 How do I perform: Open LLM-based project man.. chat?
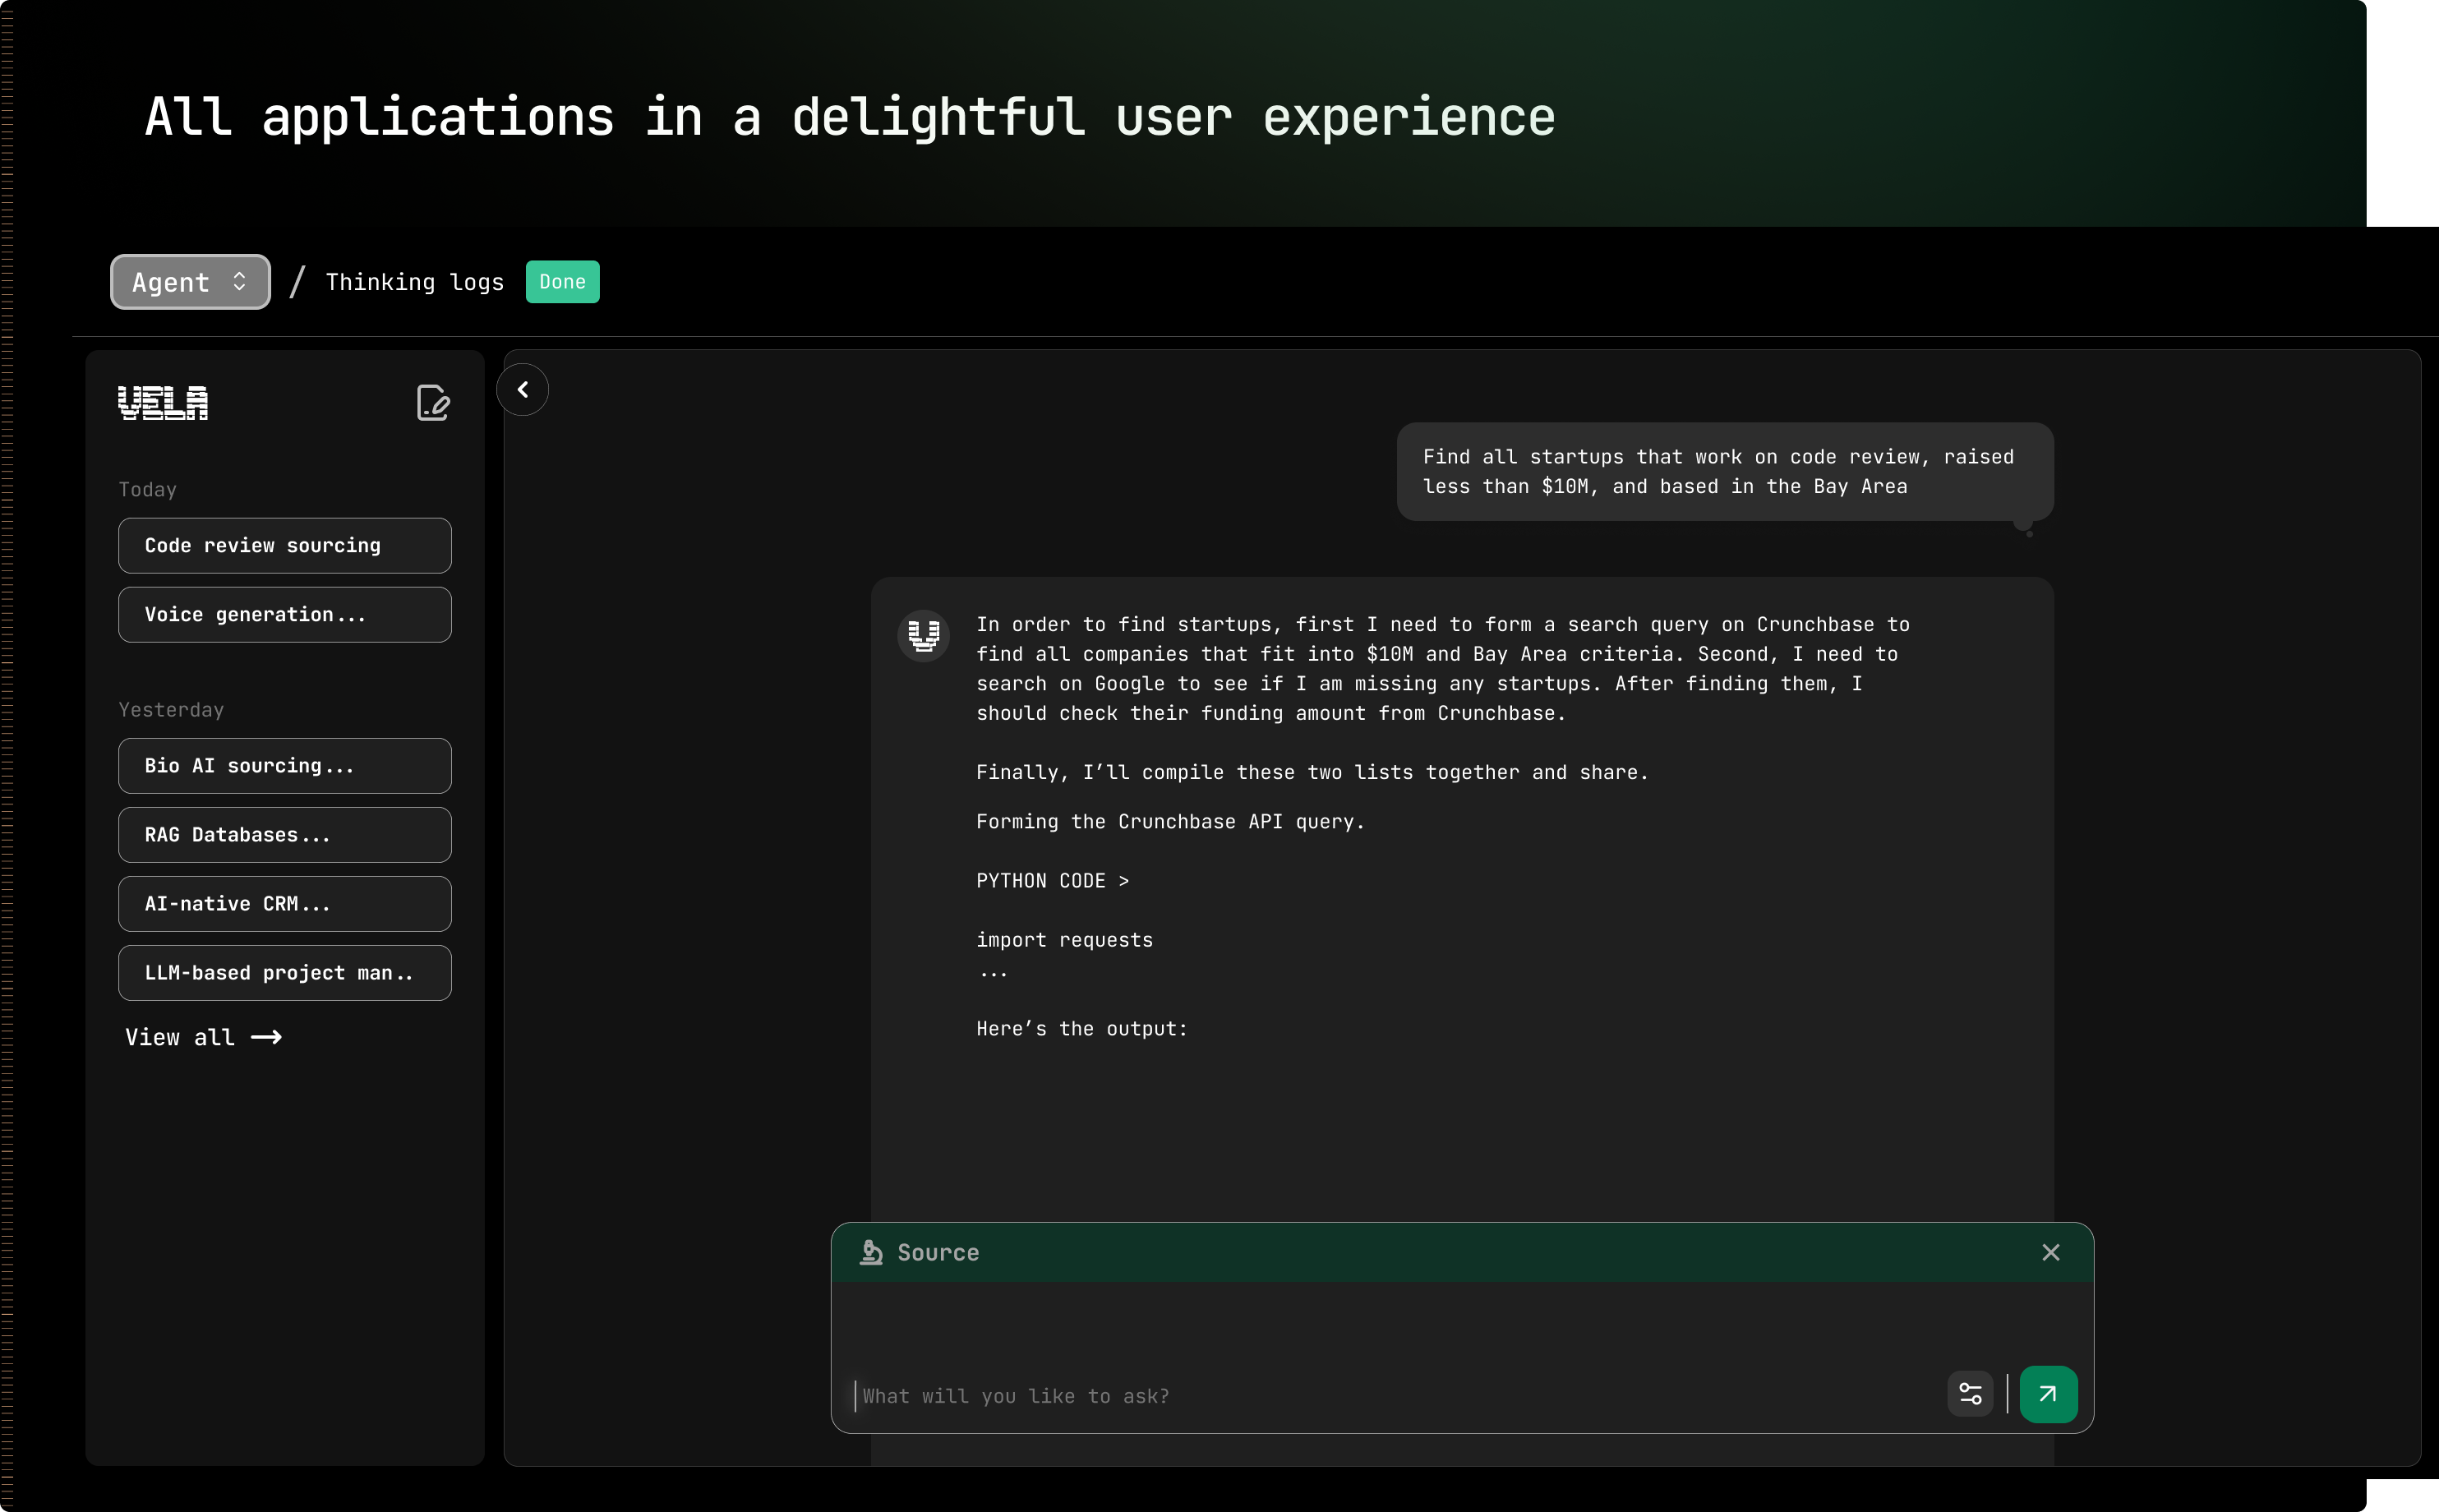[x=284, y=973]
